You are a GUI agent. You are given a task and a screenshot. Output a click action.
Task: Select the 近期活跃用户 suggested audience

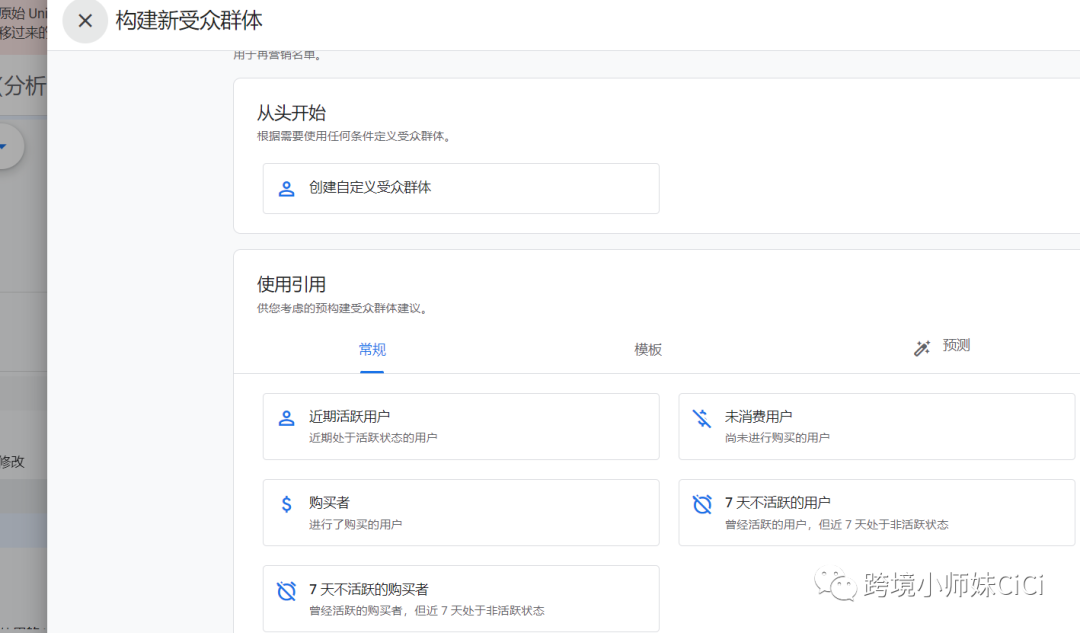pos(460,426)
